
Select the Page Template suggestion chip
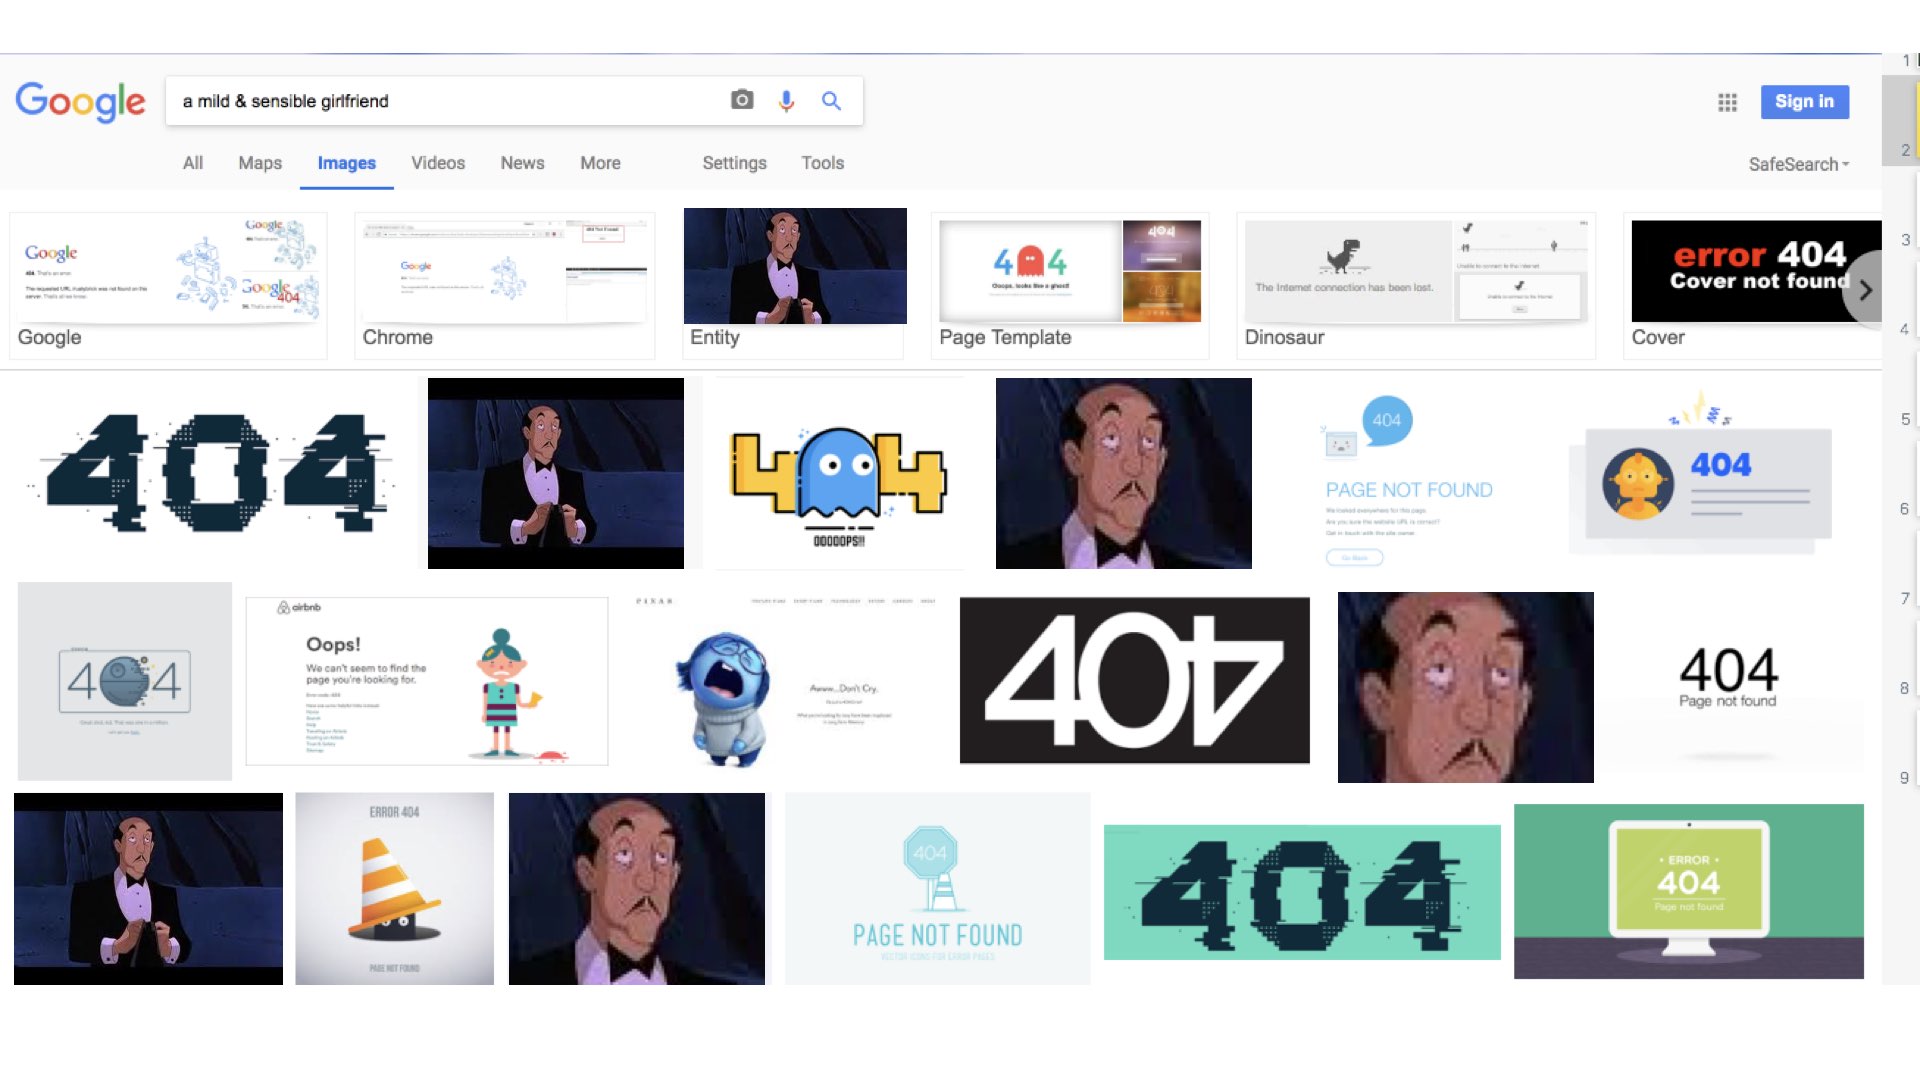coord(1070,285)
